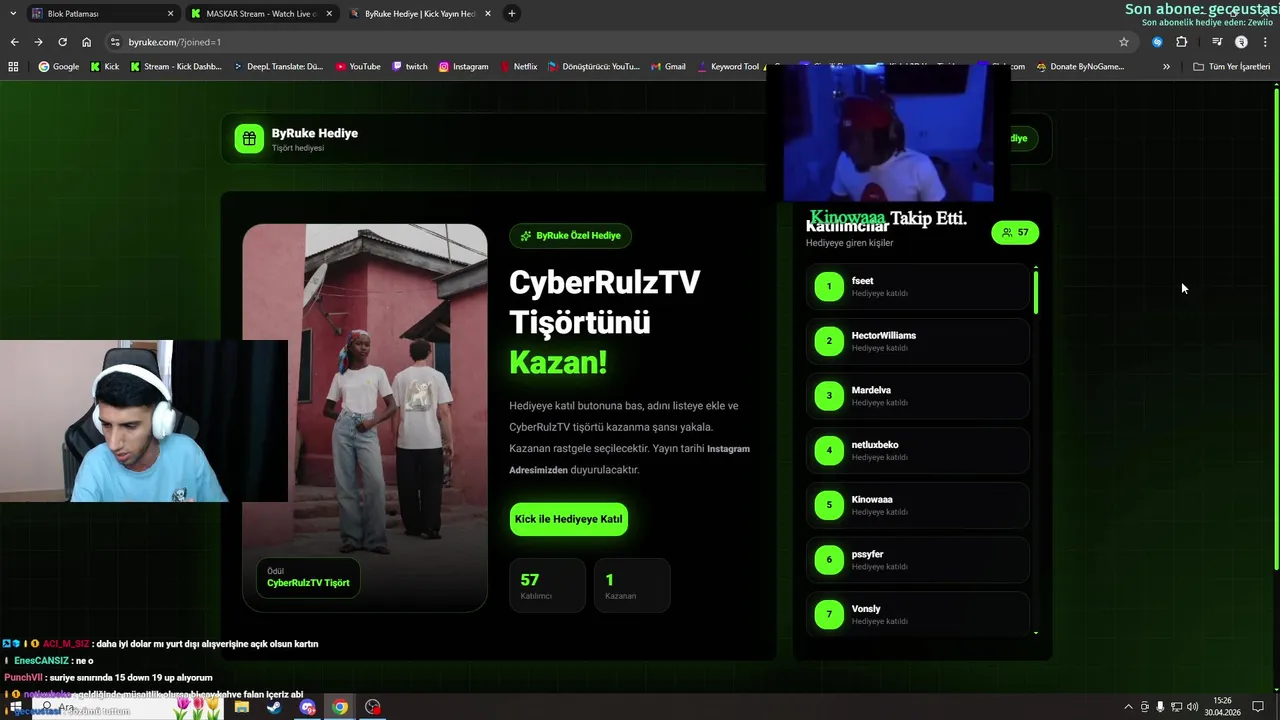Open the Keyword Tool bookmark
The image size is (1280, 720).
[727, 67]
